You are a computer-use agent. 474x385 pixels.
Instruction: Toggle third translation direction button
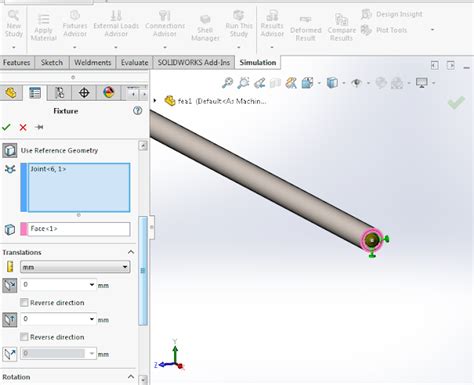(x=10, y=354)
